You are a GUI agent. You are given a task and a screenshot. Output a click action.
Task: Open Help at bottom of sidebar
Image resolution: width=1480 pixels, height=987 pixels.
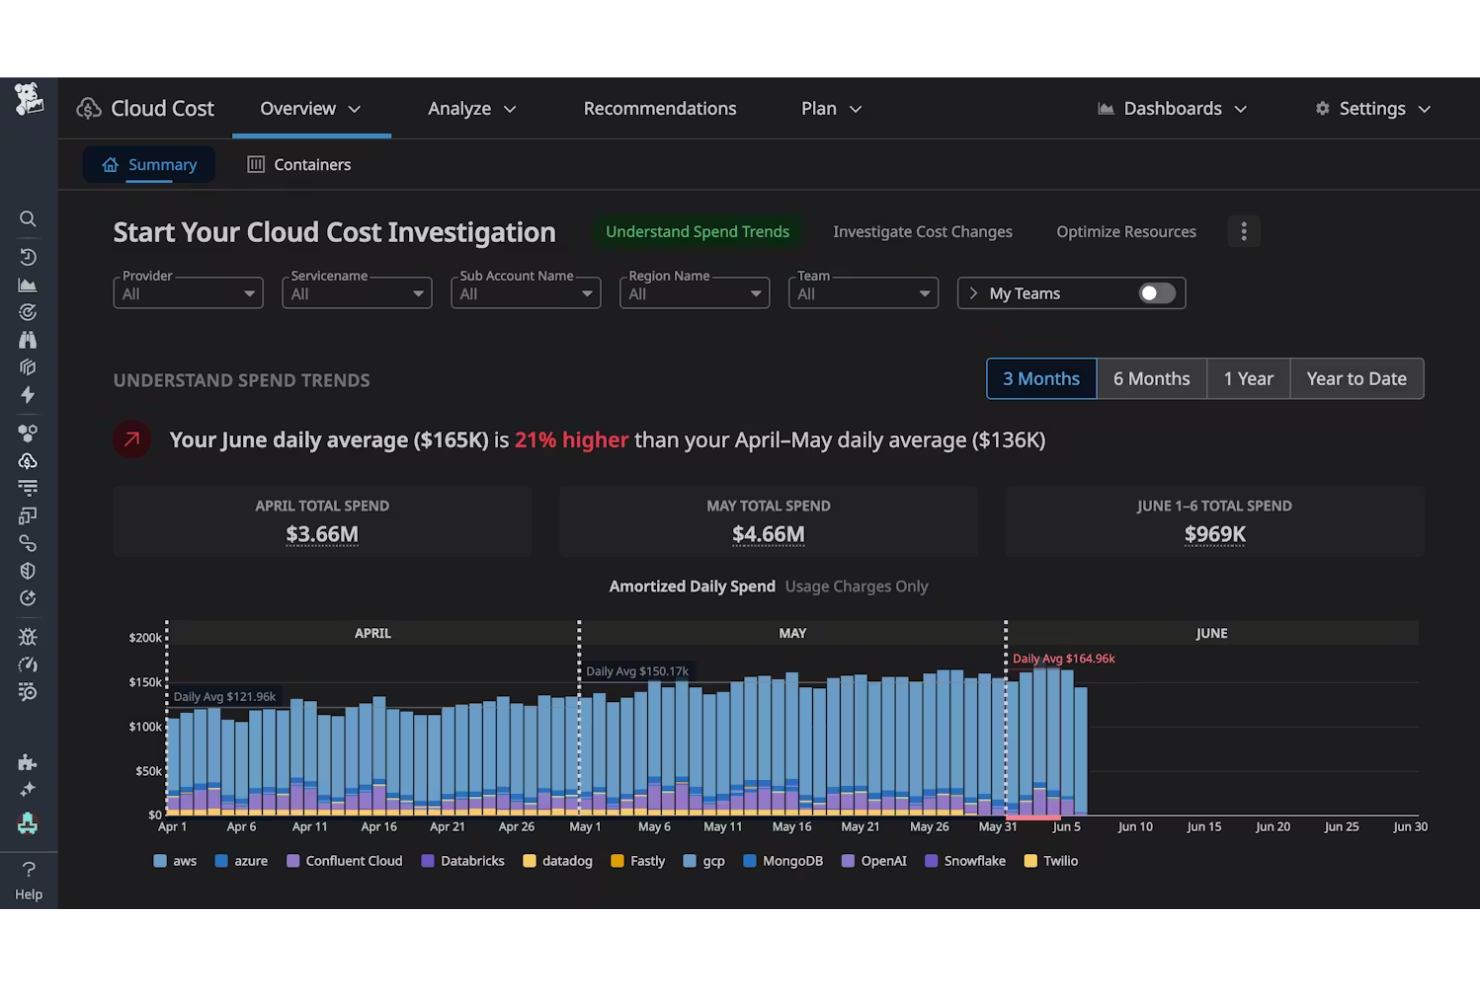click(x=29, y=880)
